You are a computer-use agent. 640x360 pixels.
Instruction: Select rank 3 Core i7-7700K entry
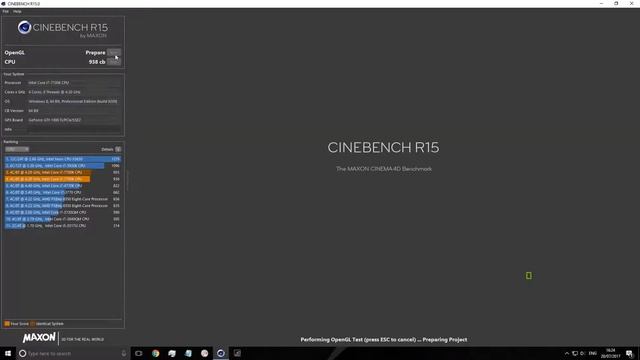click(x=63, y=172)
